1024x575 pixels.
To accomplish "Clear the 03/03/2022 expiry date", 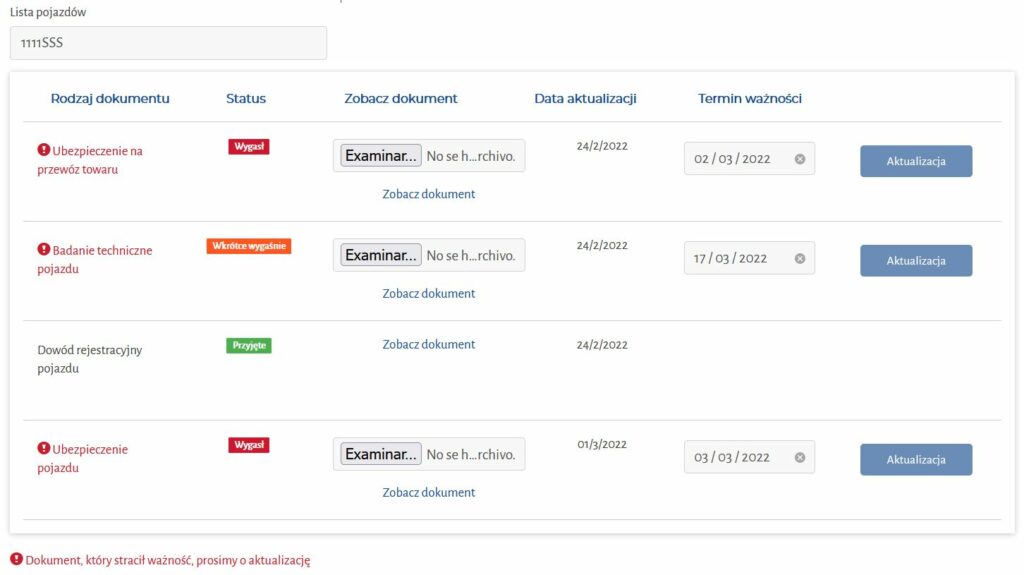I will pyautogui.click(x=799, y=457).
